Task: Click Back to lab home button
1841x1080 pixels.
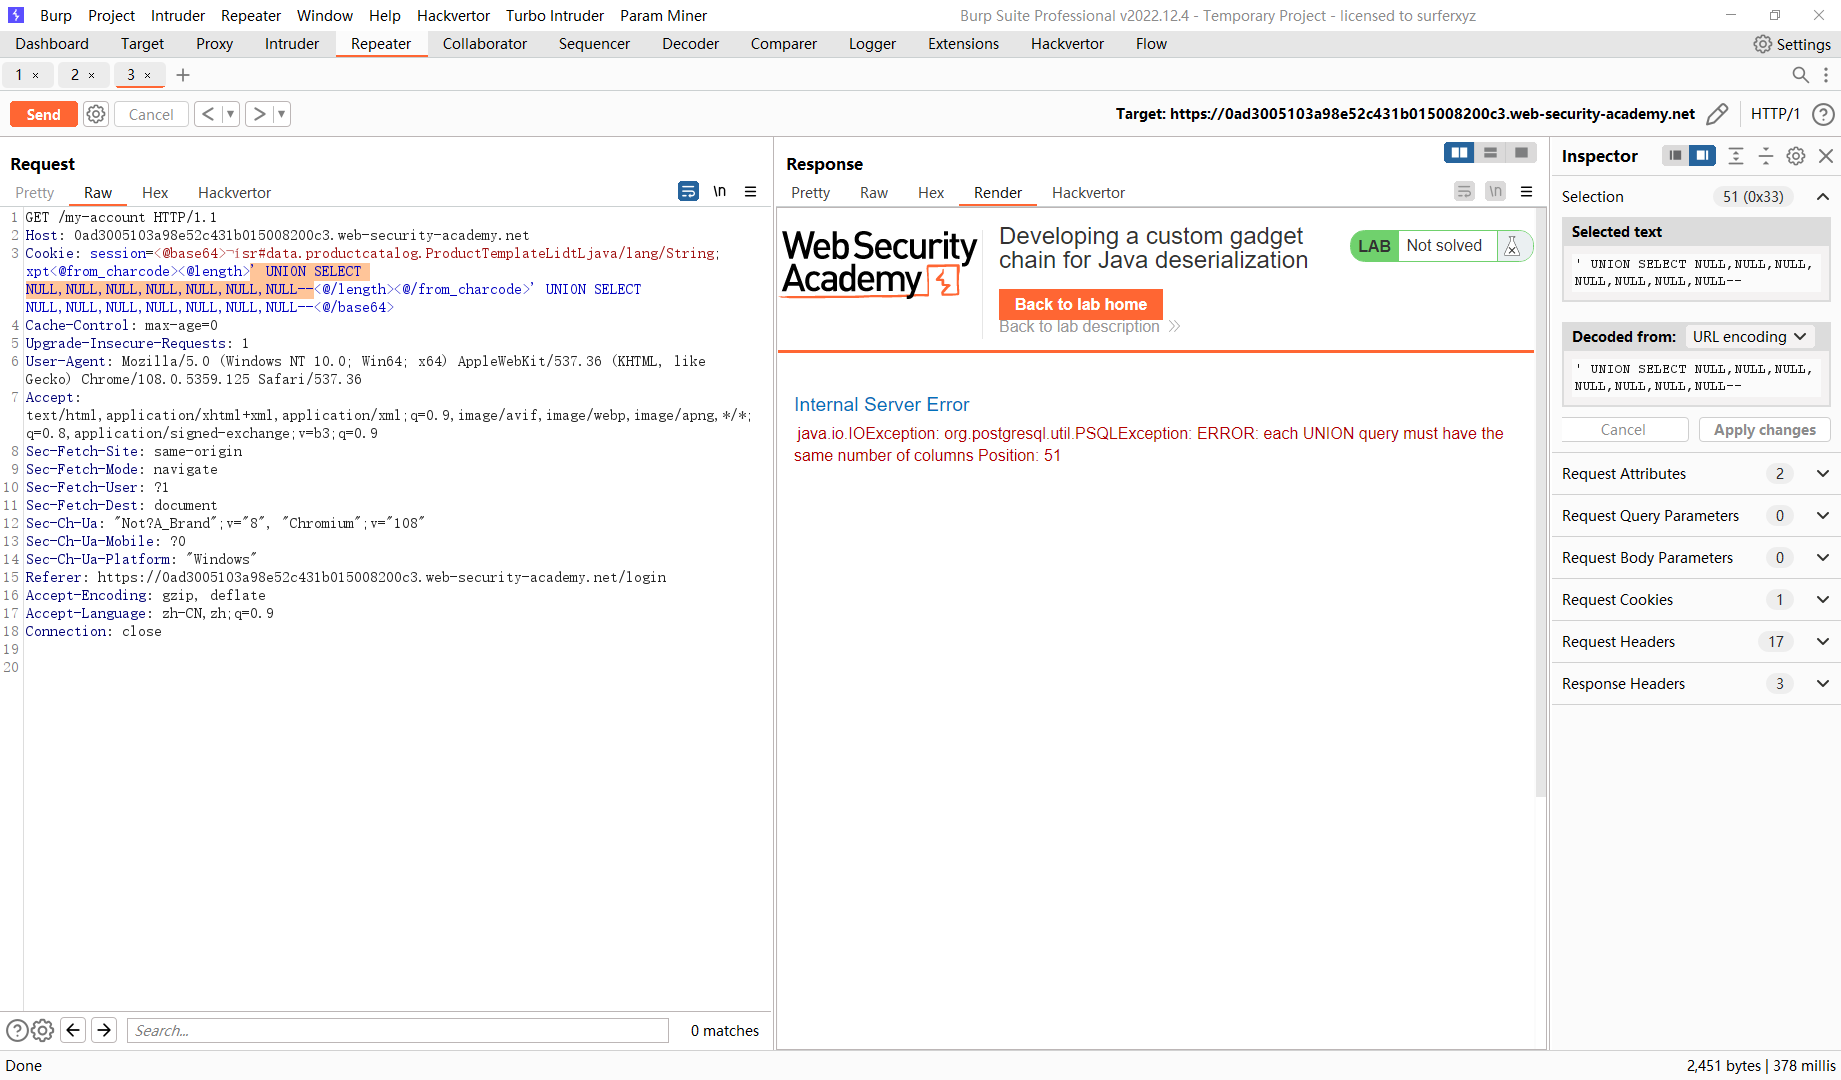Action: click(x=1081, y=304)
